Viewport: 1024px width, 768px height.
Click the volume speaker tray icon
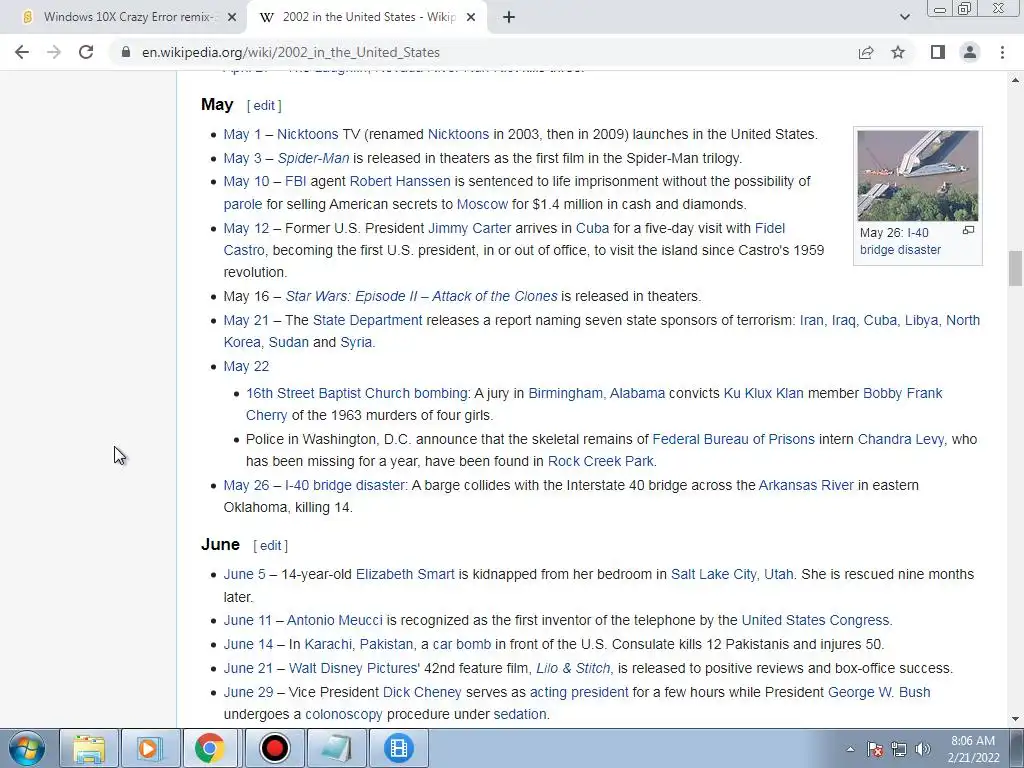click(x=923, y=750)
